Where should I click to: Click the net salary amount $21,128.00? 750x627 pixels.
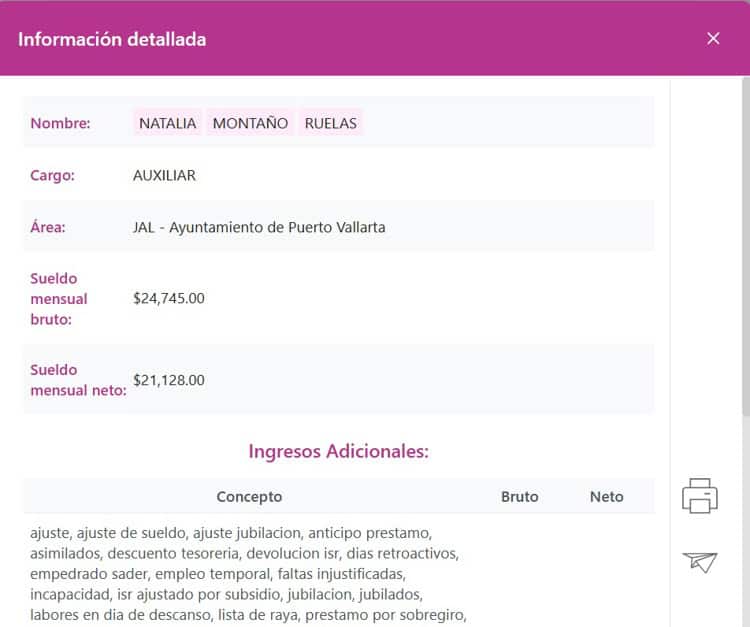(x=168, y=380)
